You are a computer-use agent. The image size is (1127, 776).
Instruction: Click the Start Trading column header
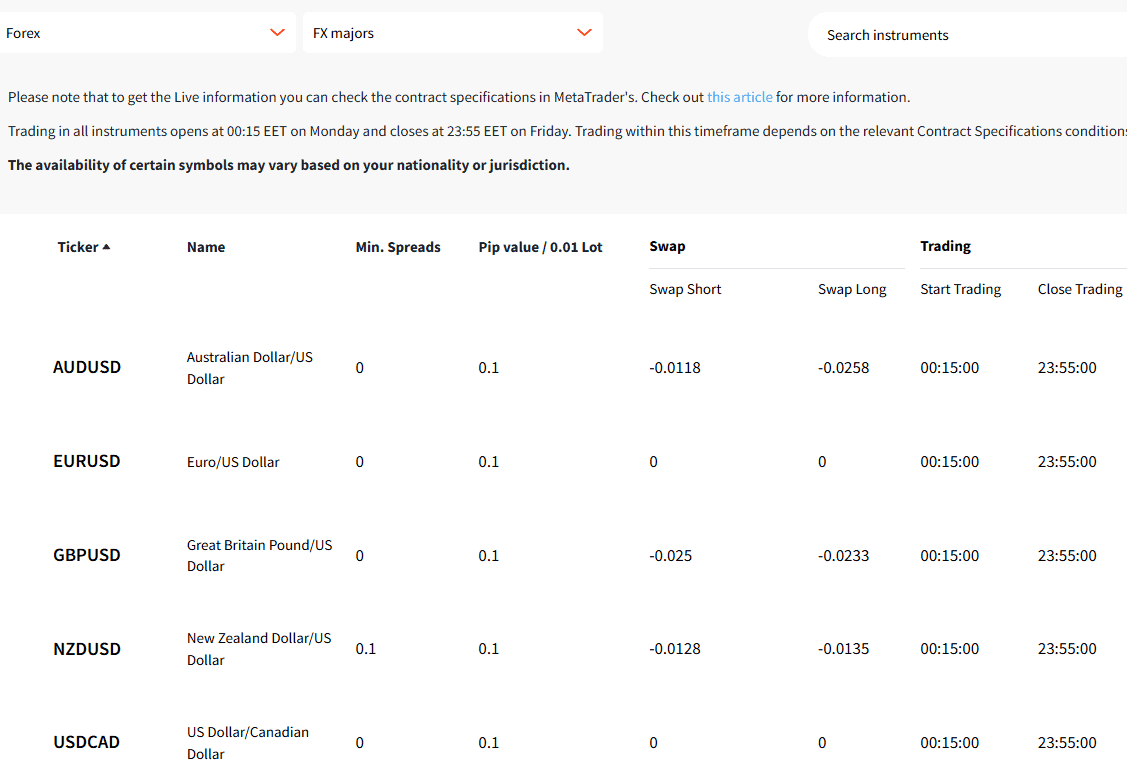(x=960, y=289)
